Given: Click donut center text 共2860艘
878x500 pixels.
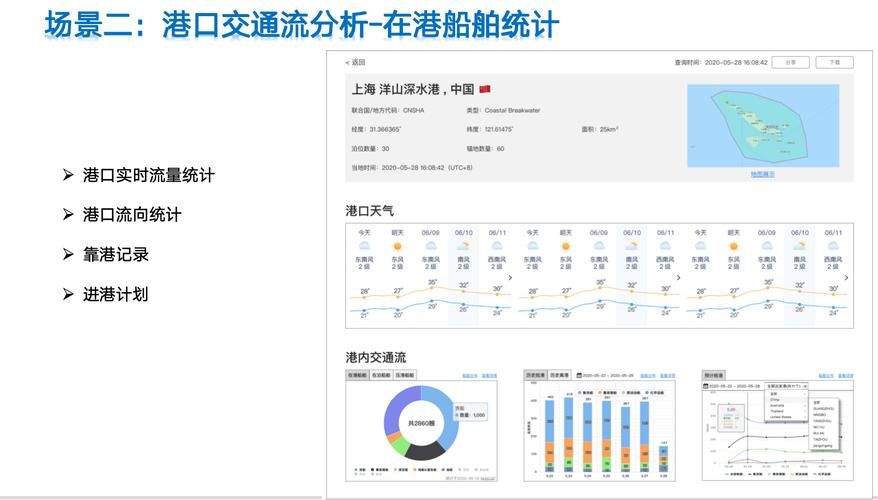Looking at the screenshot, I should [421, 423].
